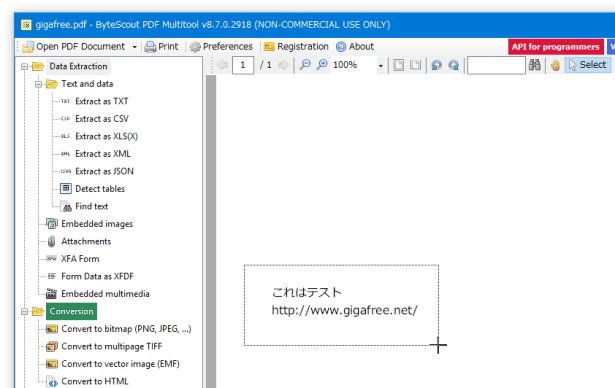The width and height of the screenshot is (615, 388).
Task: Select Extract as CSV item
Action: (x=102, y=119)
